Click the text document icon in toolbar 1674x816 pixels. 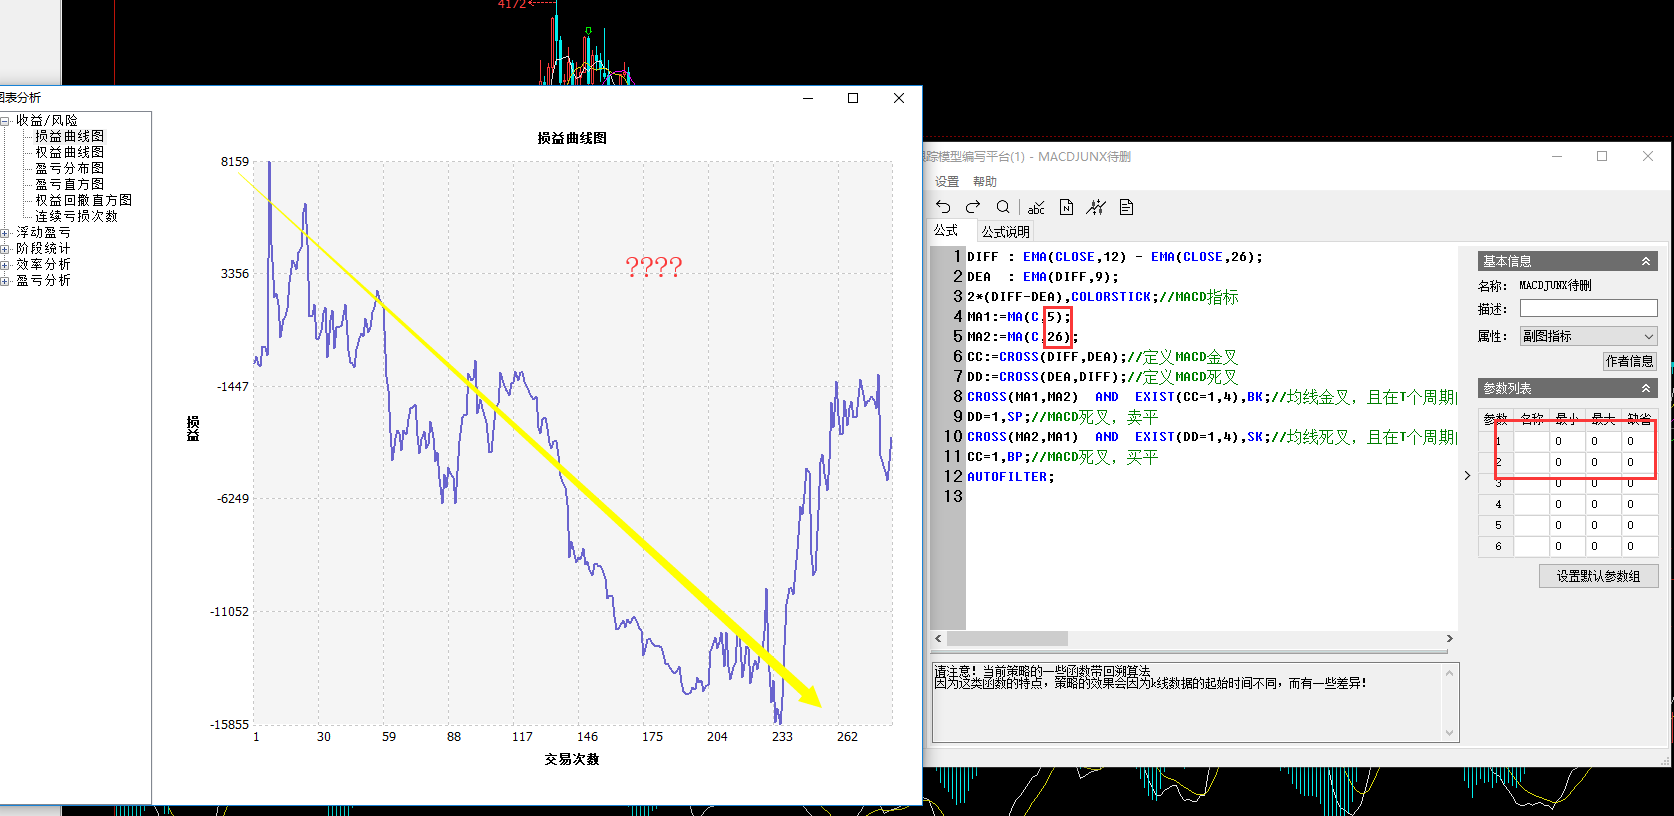pyautogui.click(x=1126, y=207)
